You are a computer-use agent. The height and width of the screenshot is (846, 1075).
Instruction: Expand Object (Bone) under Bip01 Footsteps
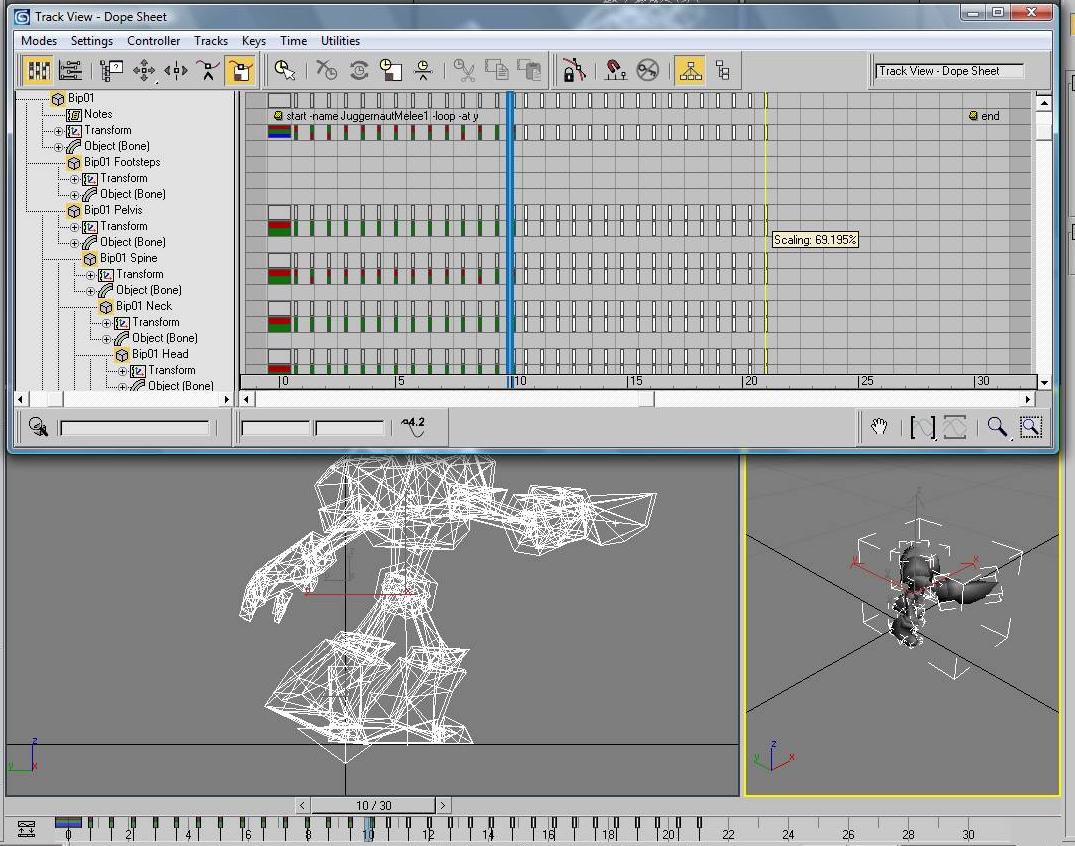tap(74, 195)
